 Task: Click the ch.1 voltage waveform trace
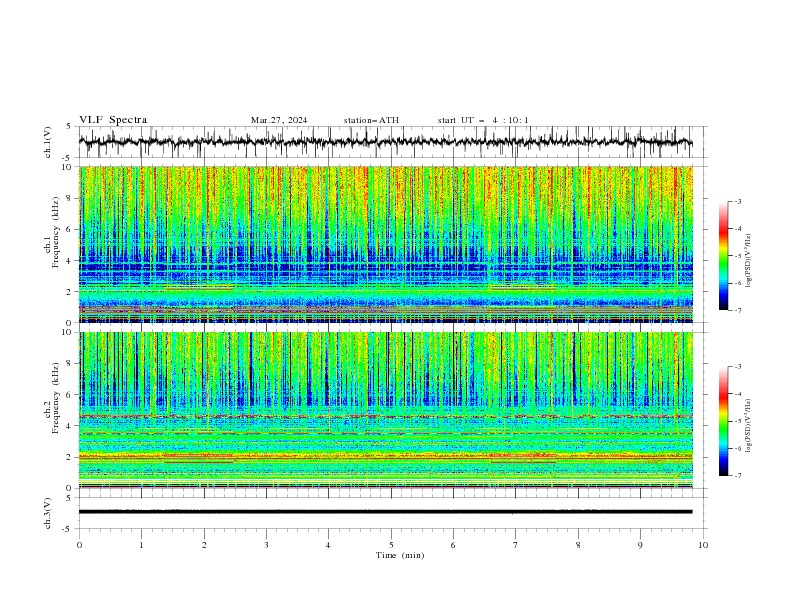click(385, 142)
